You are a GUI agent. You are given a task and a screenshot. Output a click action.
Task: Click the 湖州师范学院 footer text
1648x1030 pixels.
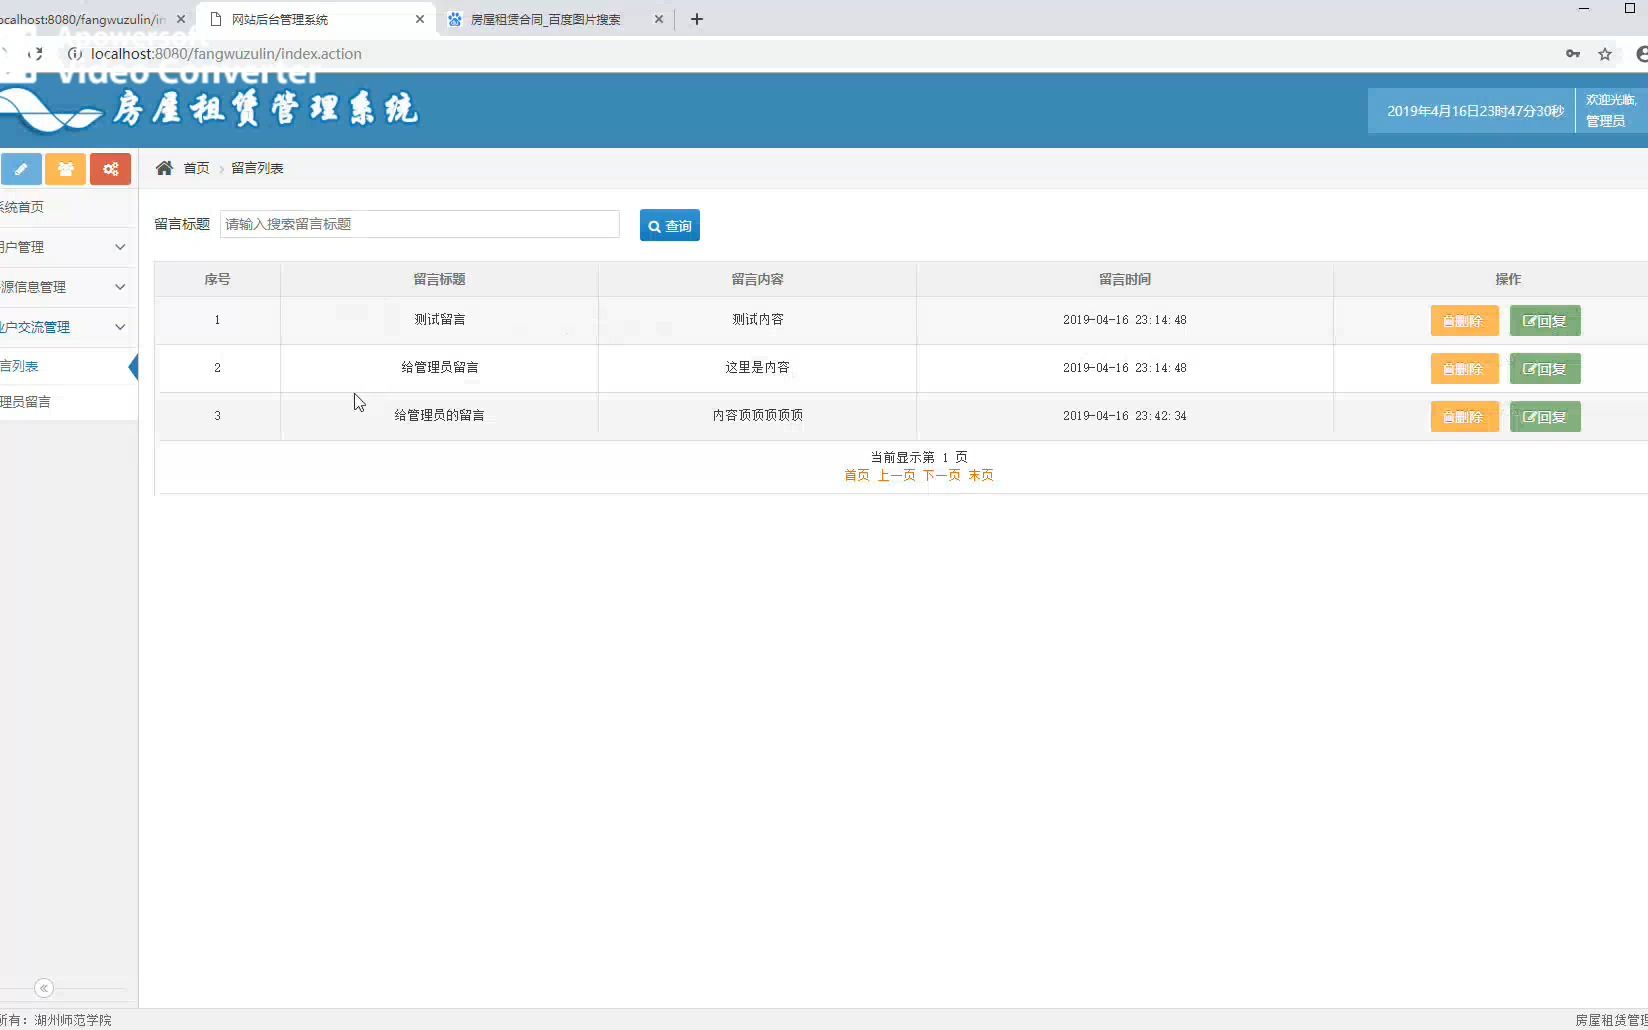click(73, 1020)
